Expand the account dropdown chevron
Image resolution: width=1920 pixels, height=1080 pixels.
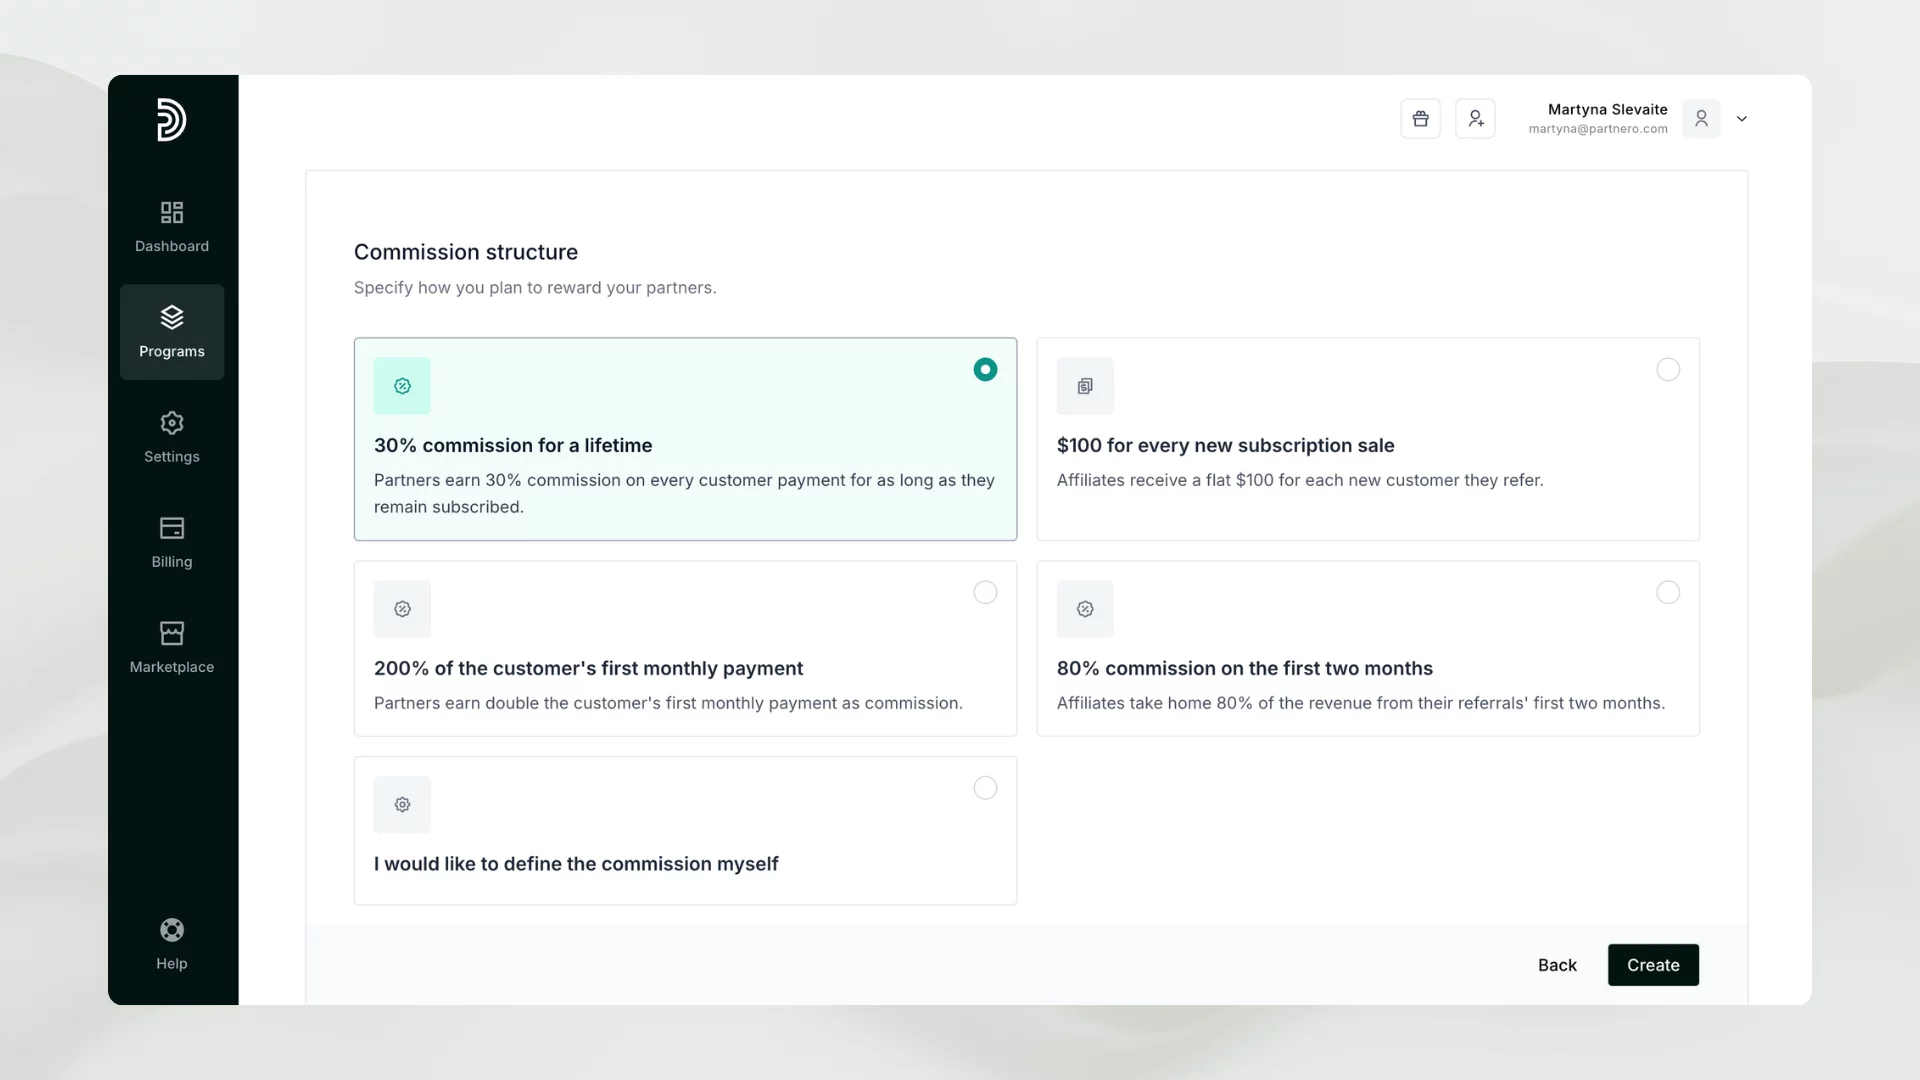1742,119
